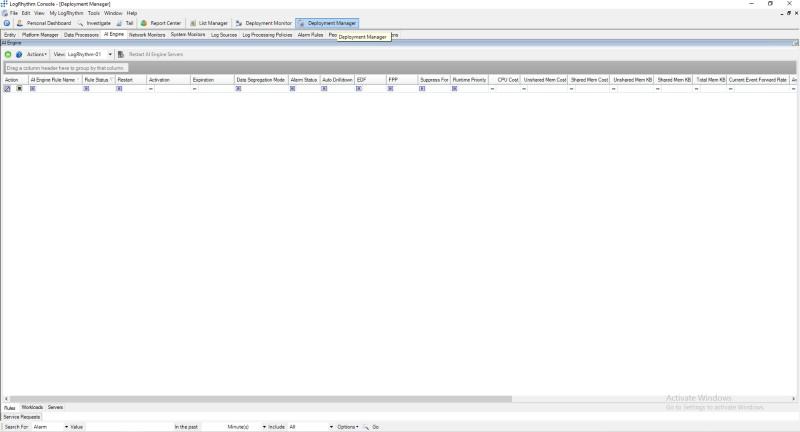Viewport: 800px width, 432px height.
Task: Click the green refresh icon in AI Engine toolbar
Action: 8,54
